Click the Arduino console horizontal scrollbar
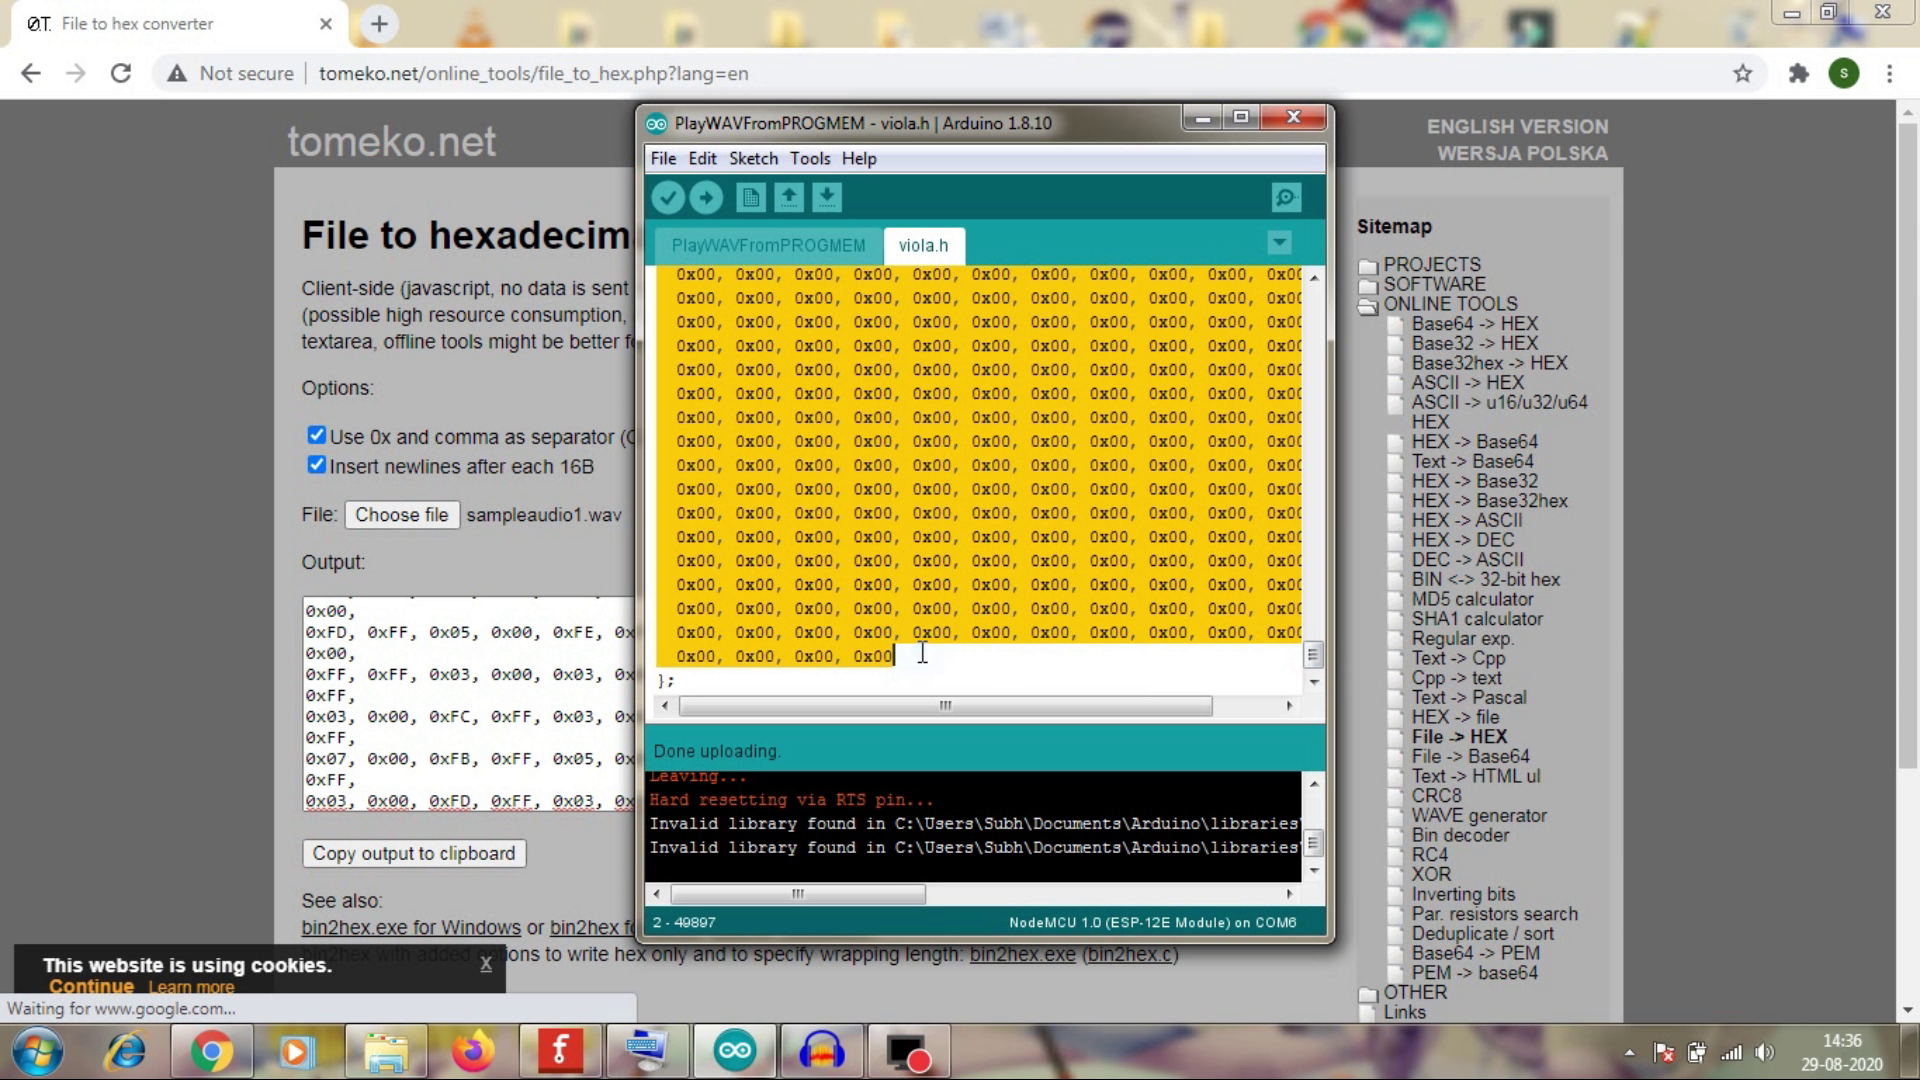The image size is (1920, 1080). (797, 894)
